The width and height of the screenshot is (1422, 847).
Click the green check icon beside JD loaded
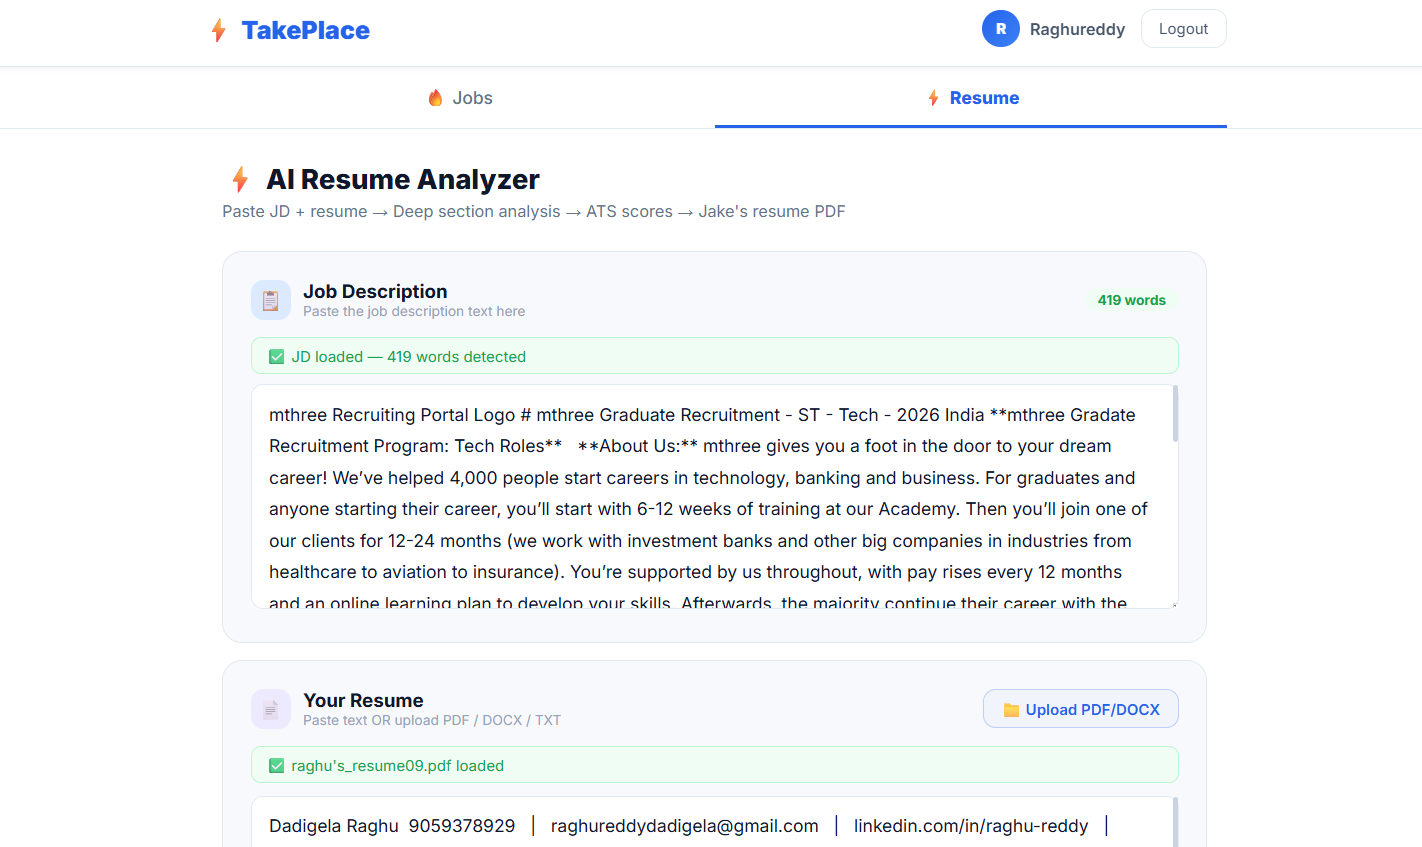(277, 356)
